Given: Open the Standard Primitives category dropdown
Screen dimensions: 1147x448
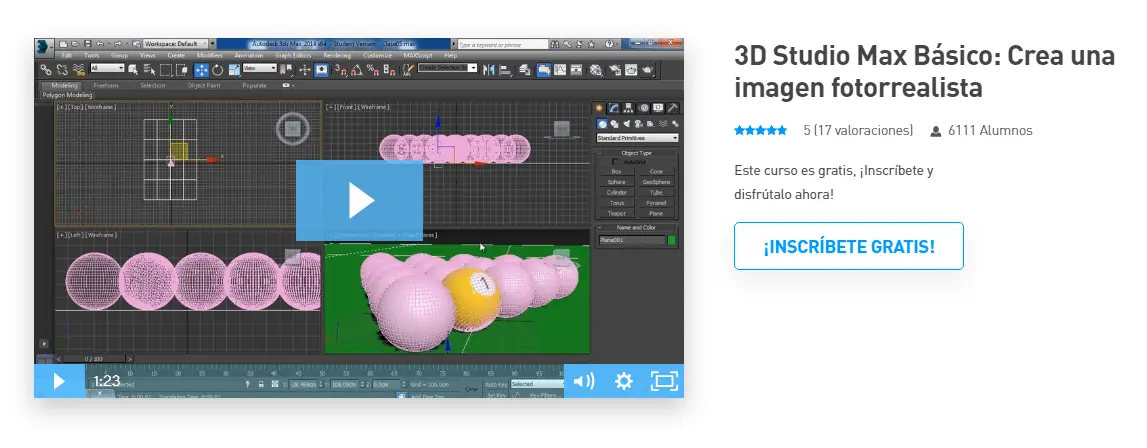Looking at the screenshot, I should tap(638, 138).
